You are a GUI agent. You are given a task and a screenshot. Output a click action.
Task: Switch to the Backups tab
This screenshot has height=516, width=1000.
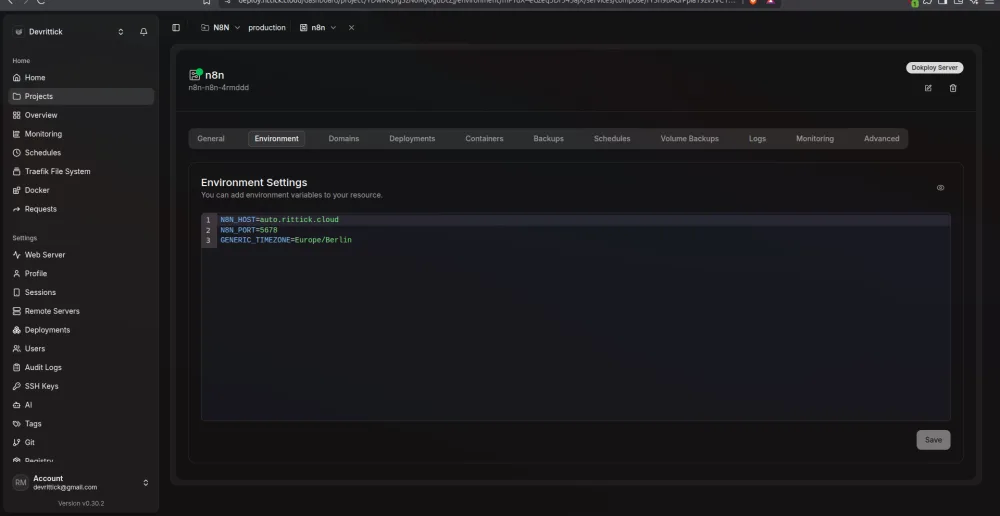(548, 139)
